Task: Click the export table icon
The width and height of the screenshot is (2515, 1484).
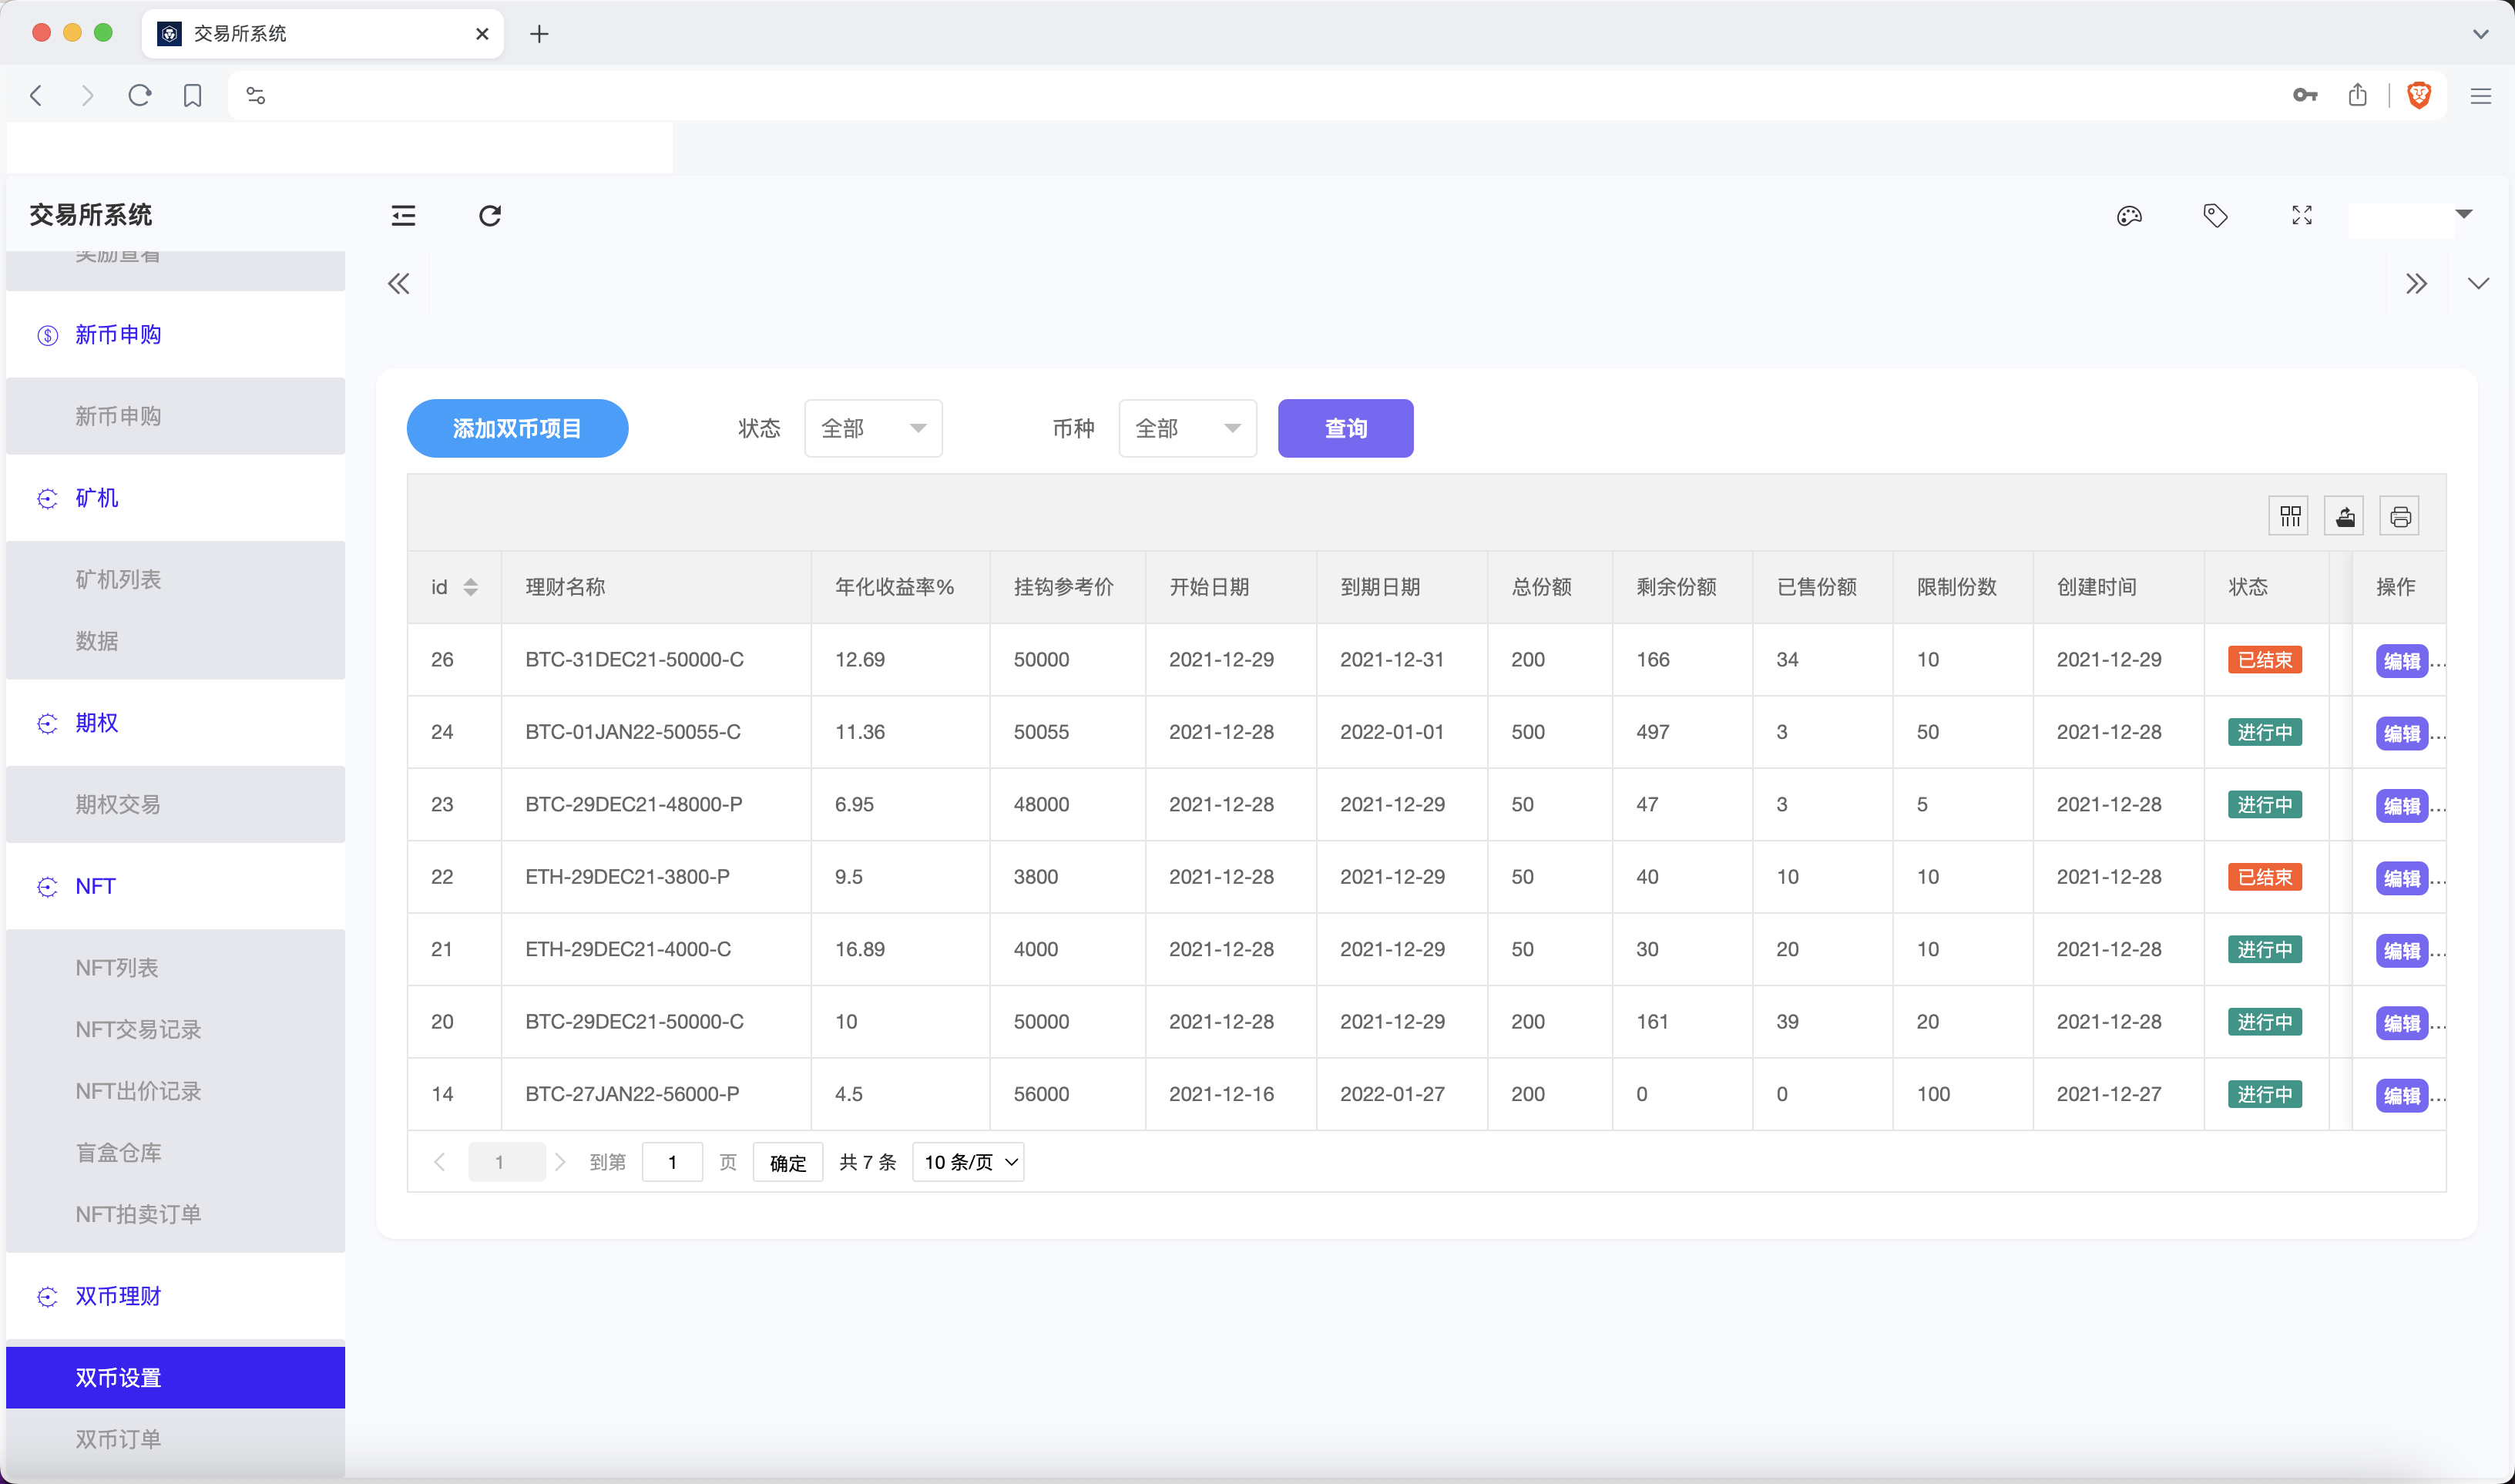Action: pos(2344,516)
